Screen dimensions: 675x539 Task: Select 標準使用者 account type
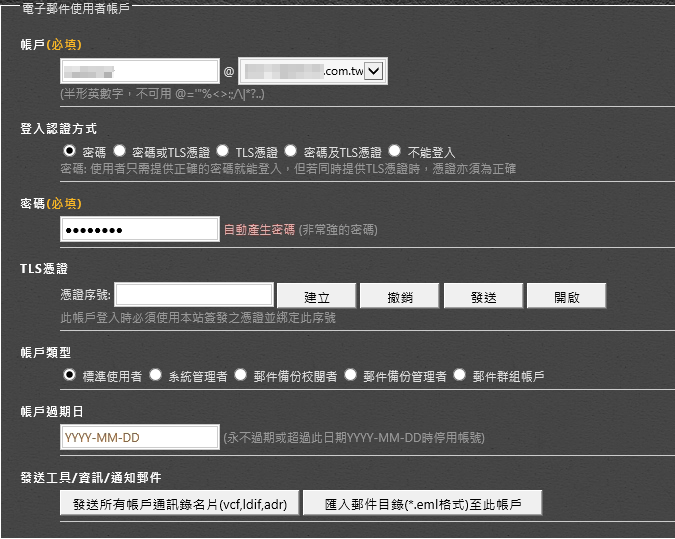click(69, 375)
